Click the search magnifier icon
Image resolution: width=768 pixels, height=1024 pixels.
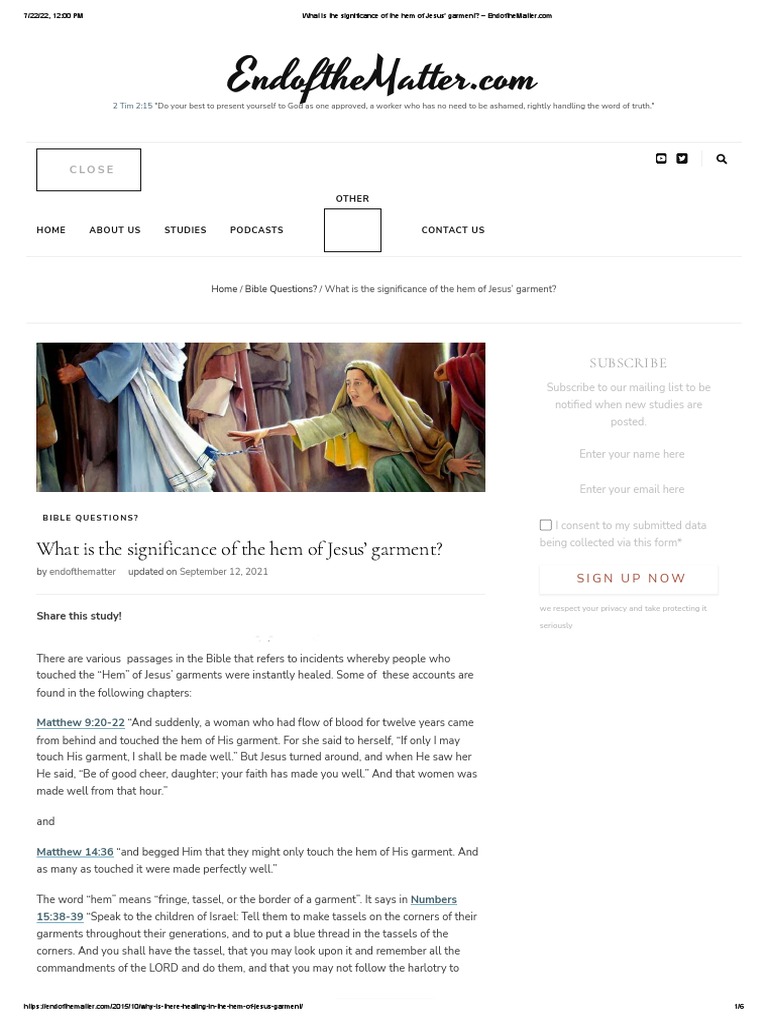(722, 159)
